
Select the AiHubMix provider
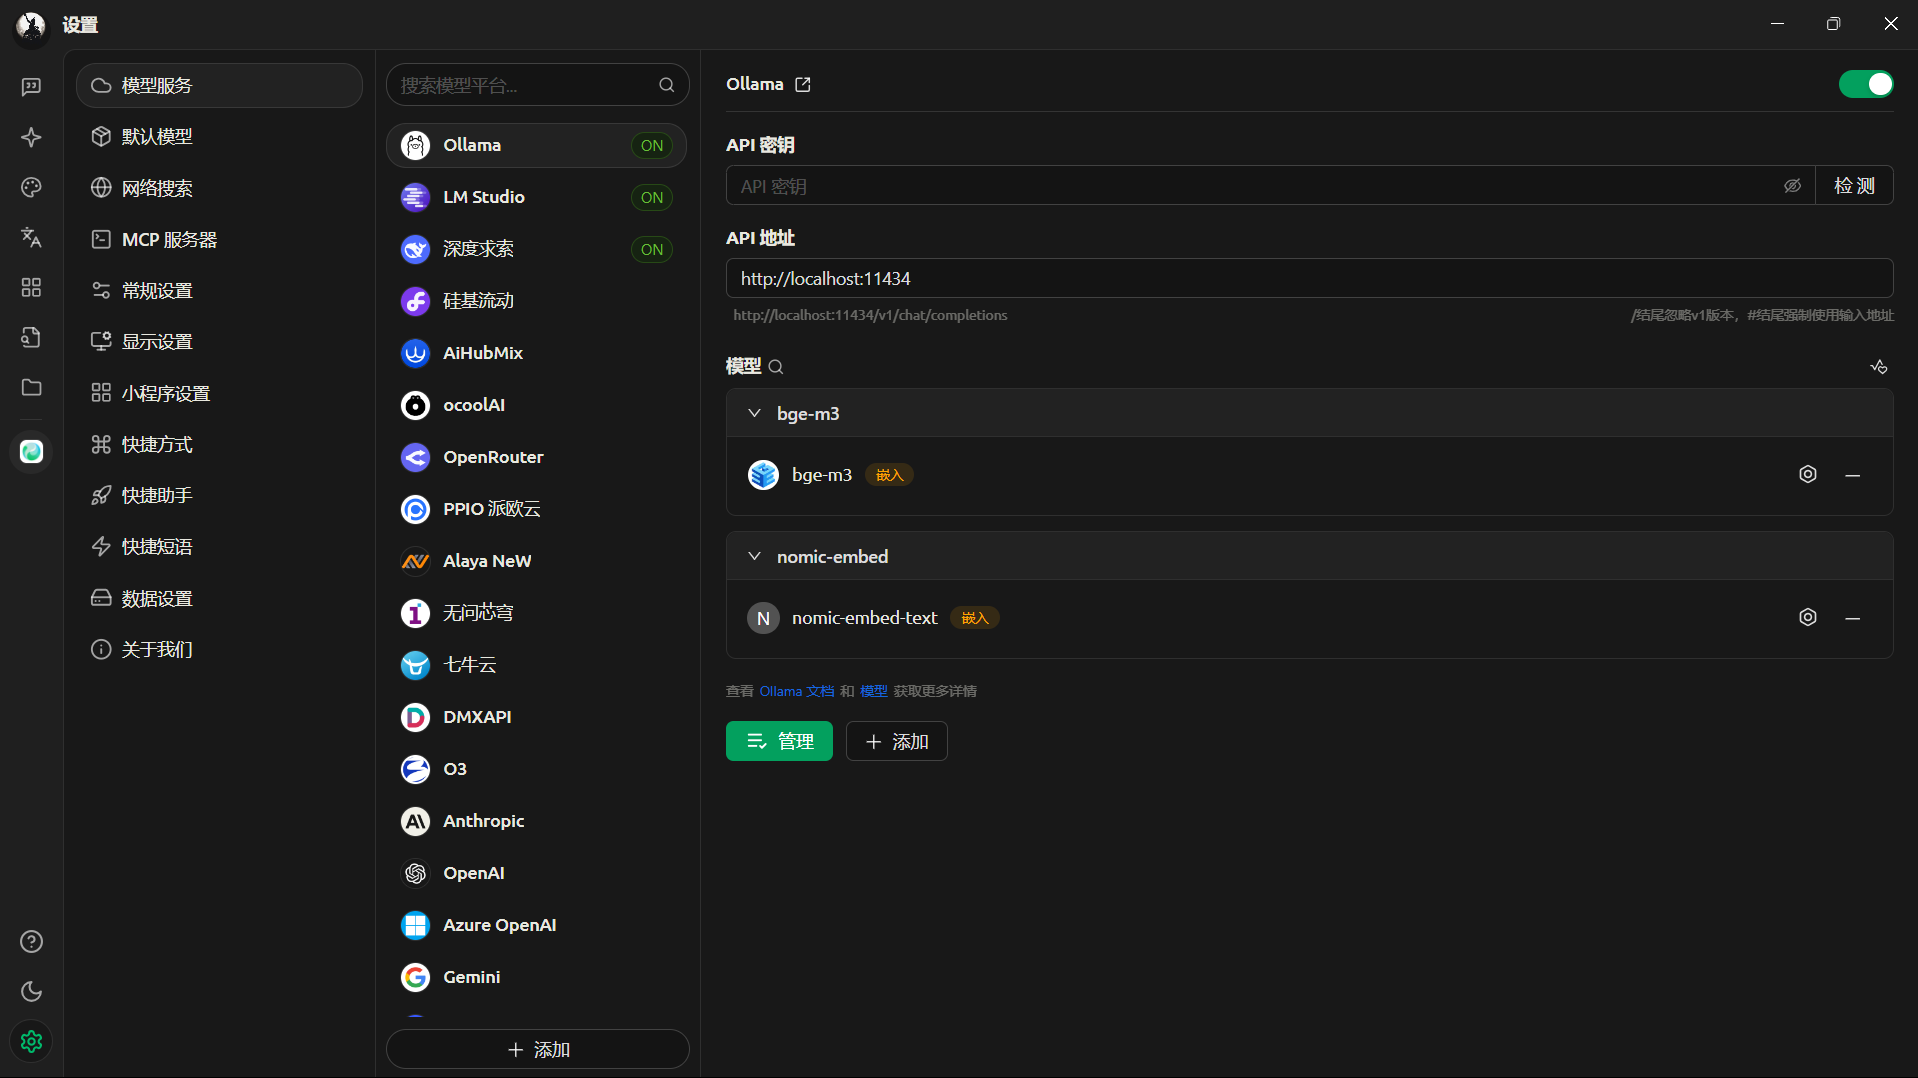[x=536, y=353]
